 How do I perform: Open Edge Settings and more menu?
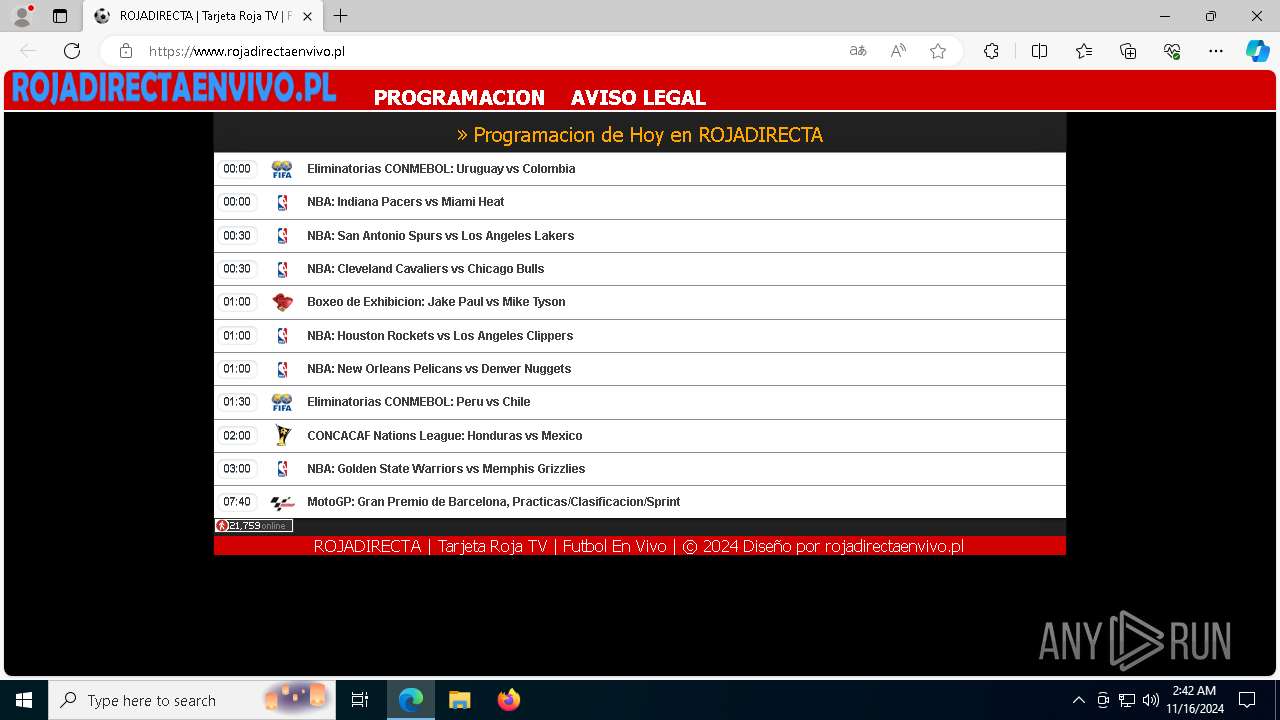coord(1216,51)
